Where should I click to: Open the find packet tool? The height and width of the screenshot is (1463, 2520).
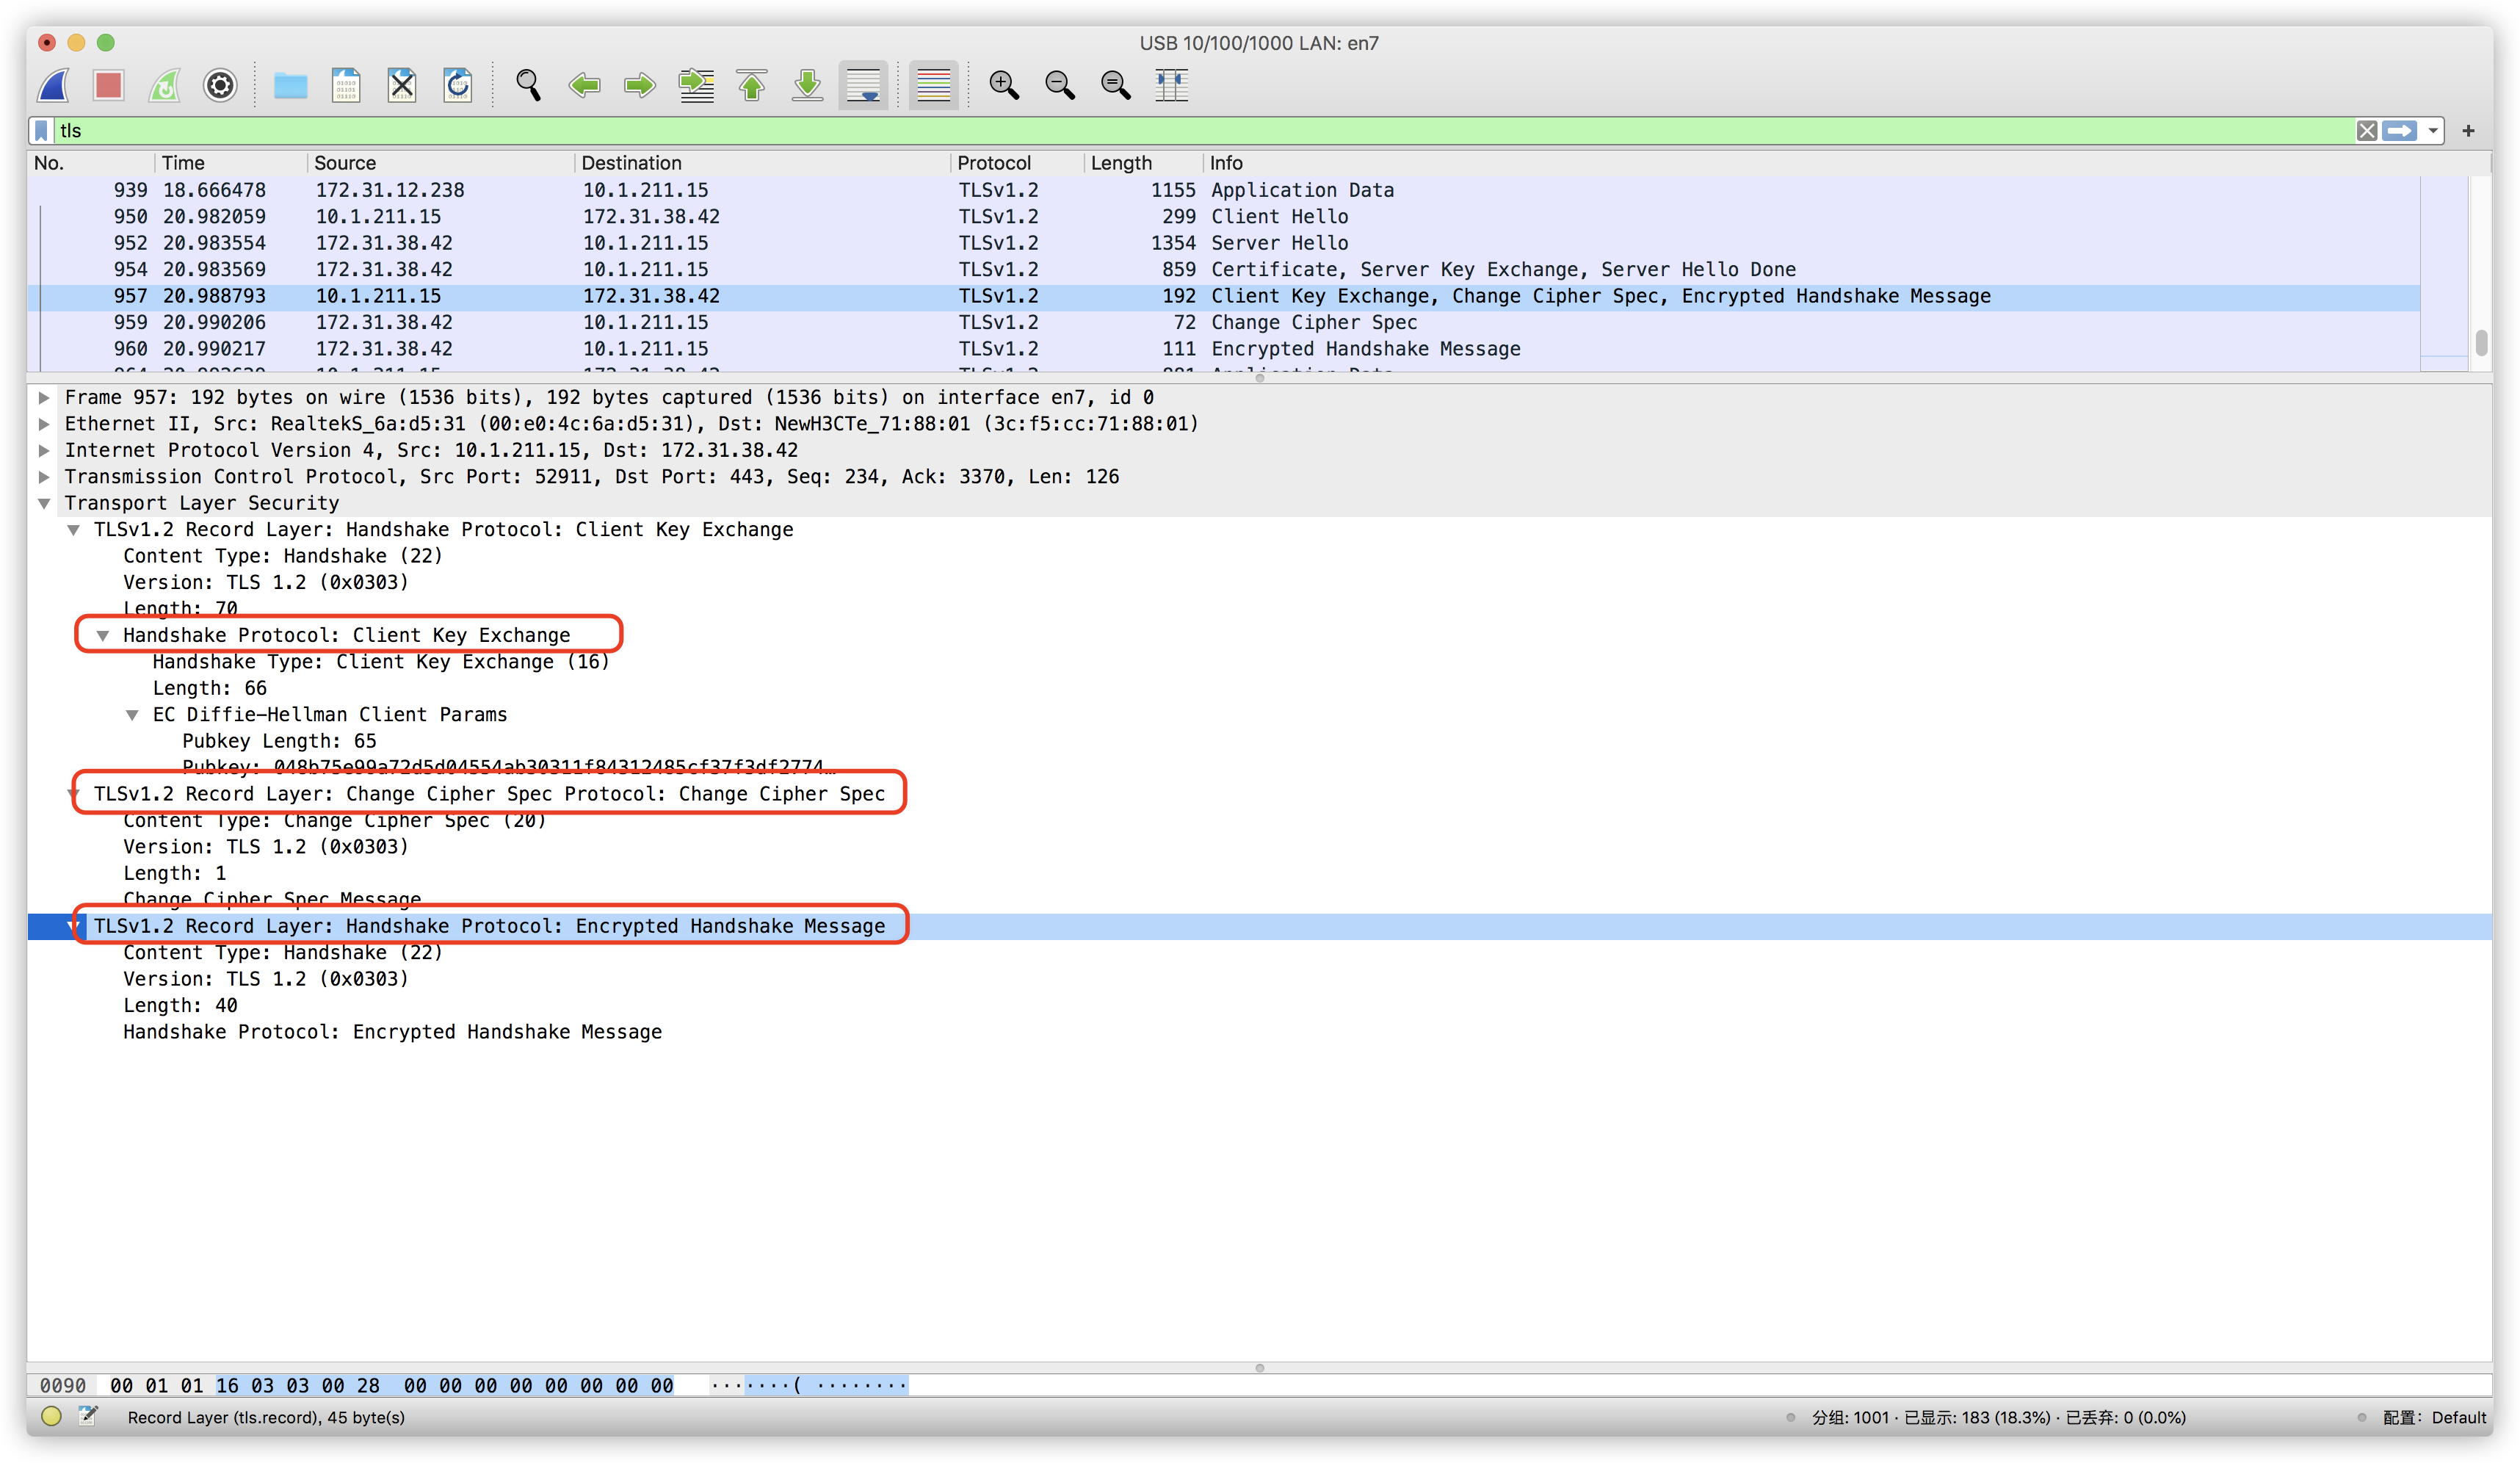pyautogui.click(x=529, y=85)
